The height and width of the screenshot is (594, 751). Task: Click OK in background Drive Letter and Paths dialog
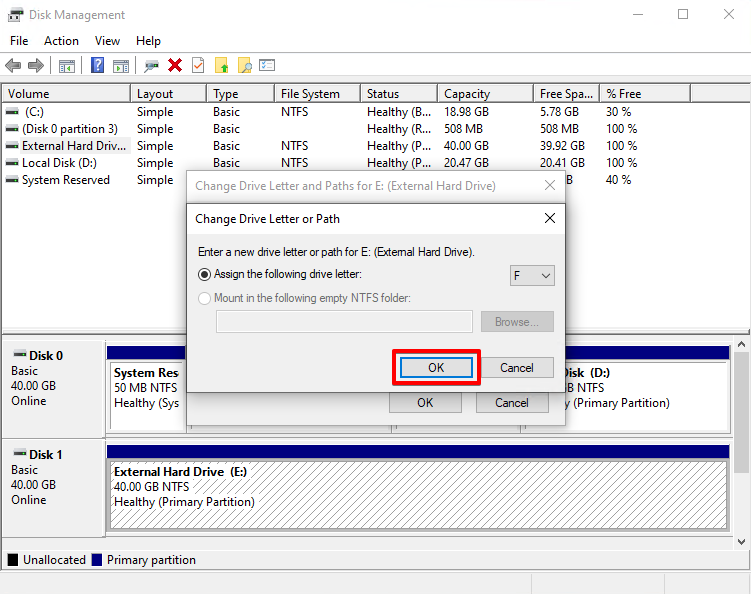pos(425,402)
